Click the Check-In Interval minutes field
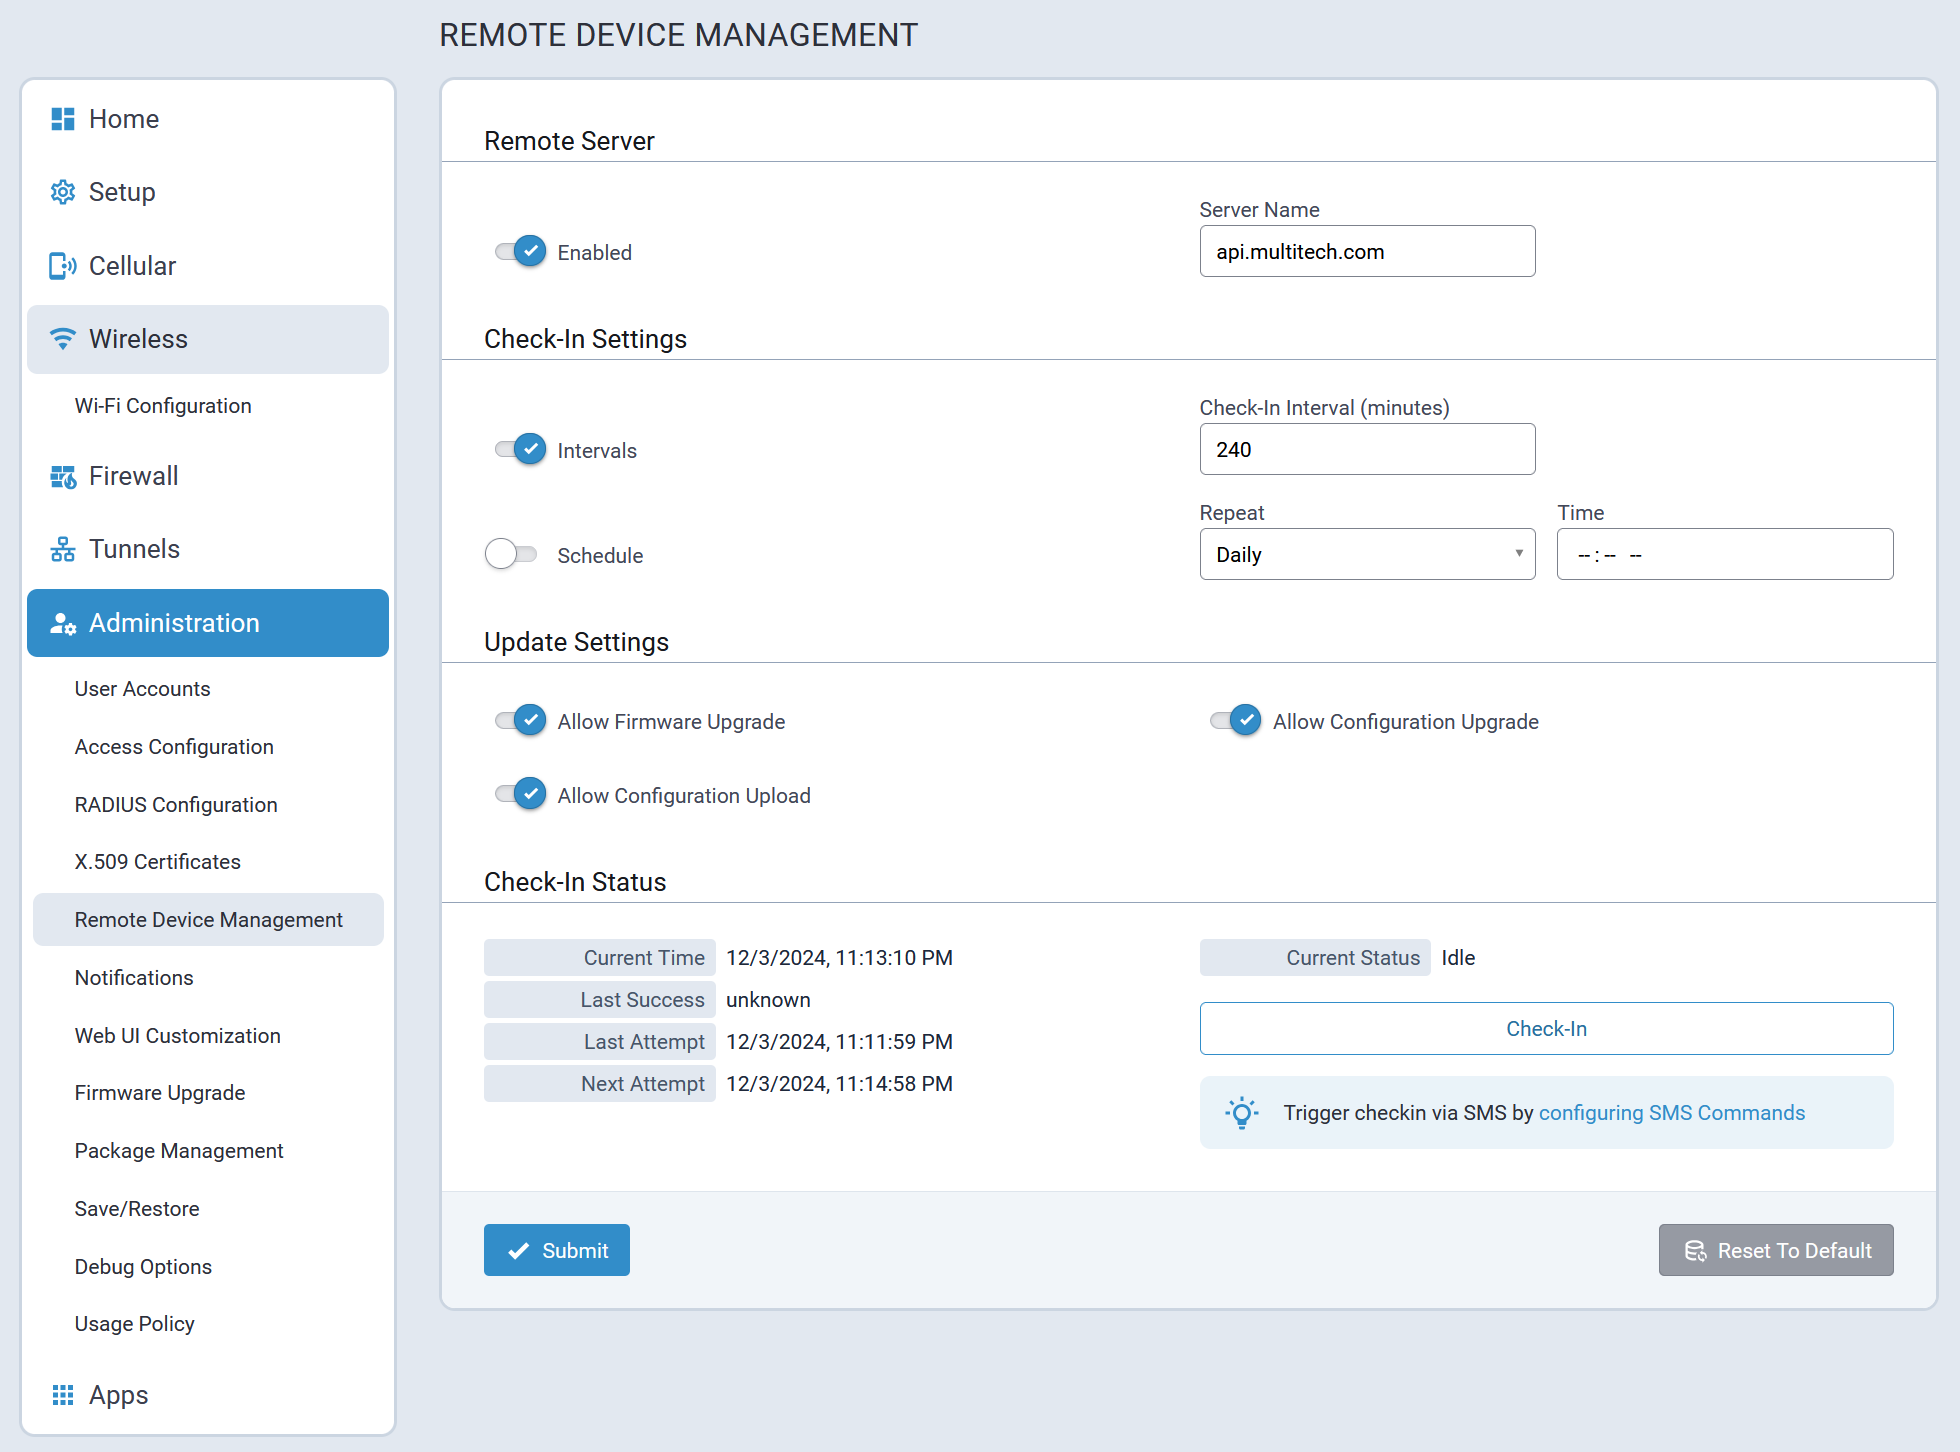1960x1452 pixels. pos(1366,449)
